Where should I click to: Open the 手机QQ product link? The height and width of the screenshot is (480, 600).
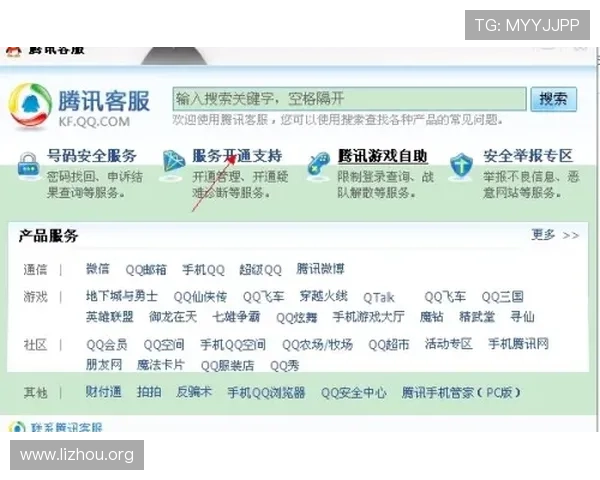[x=203, y=270]
